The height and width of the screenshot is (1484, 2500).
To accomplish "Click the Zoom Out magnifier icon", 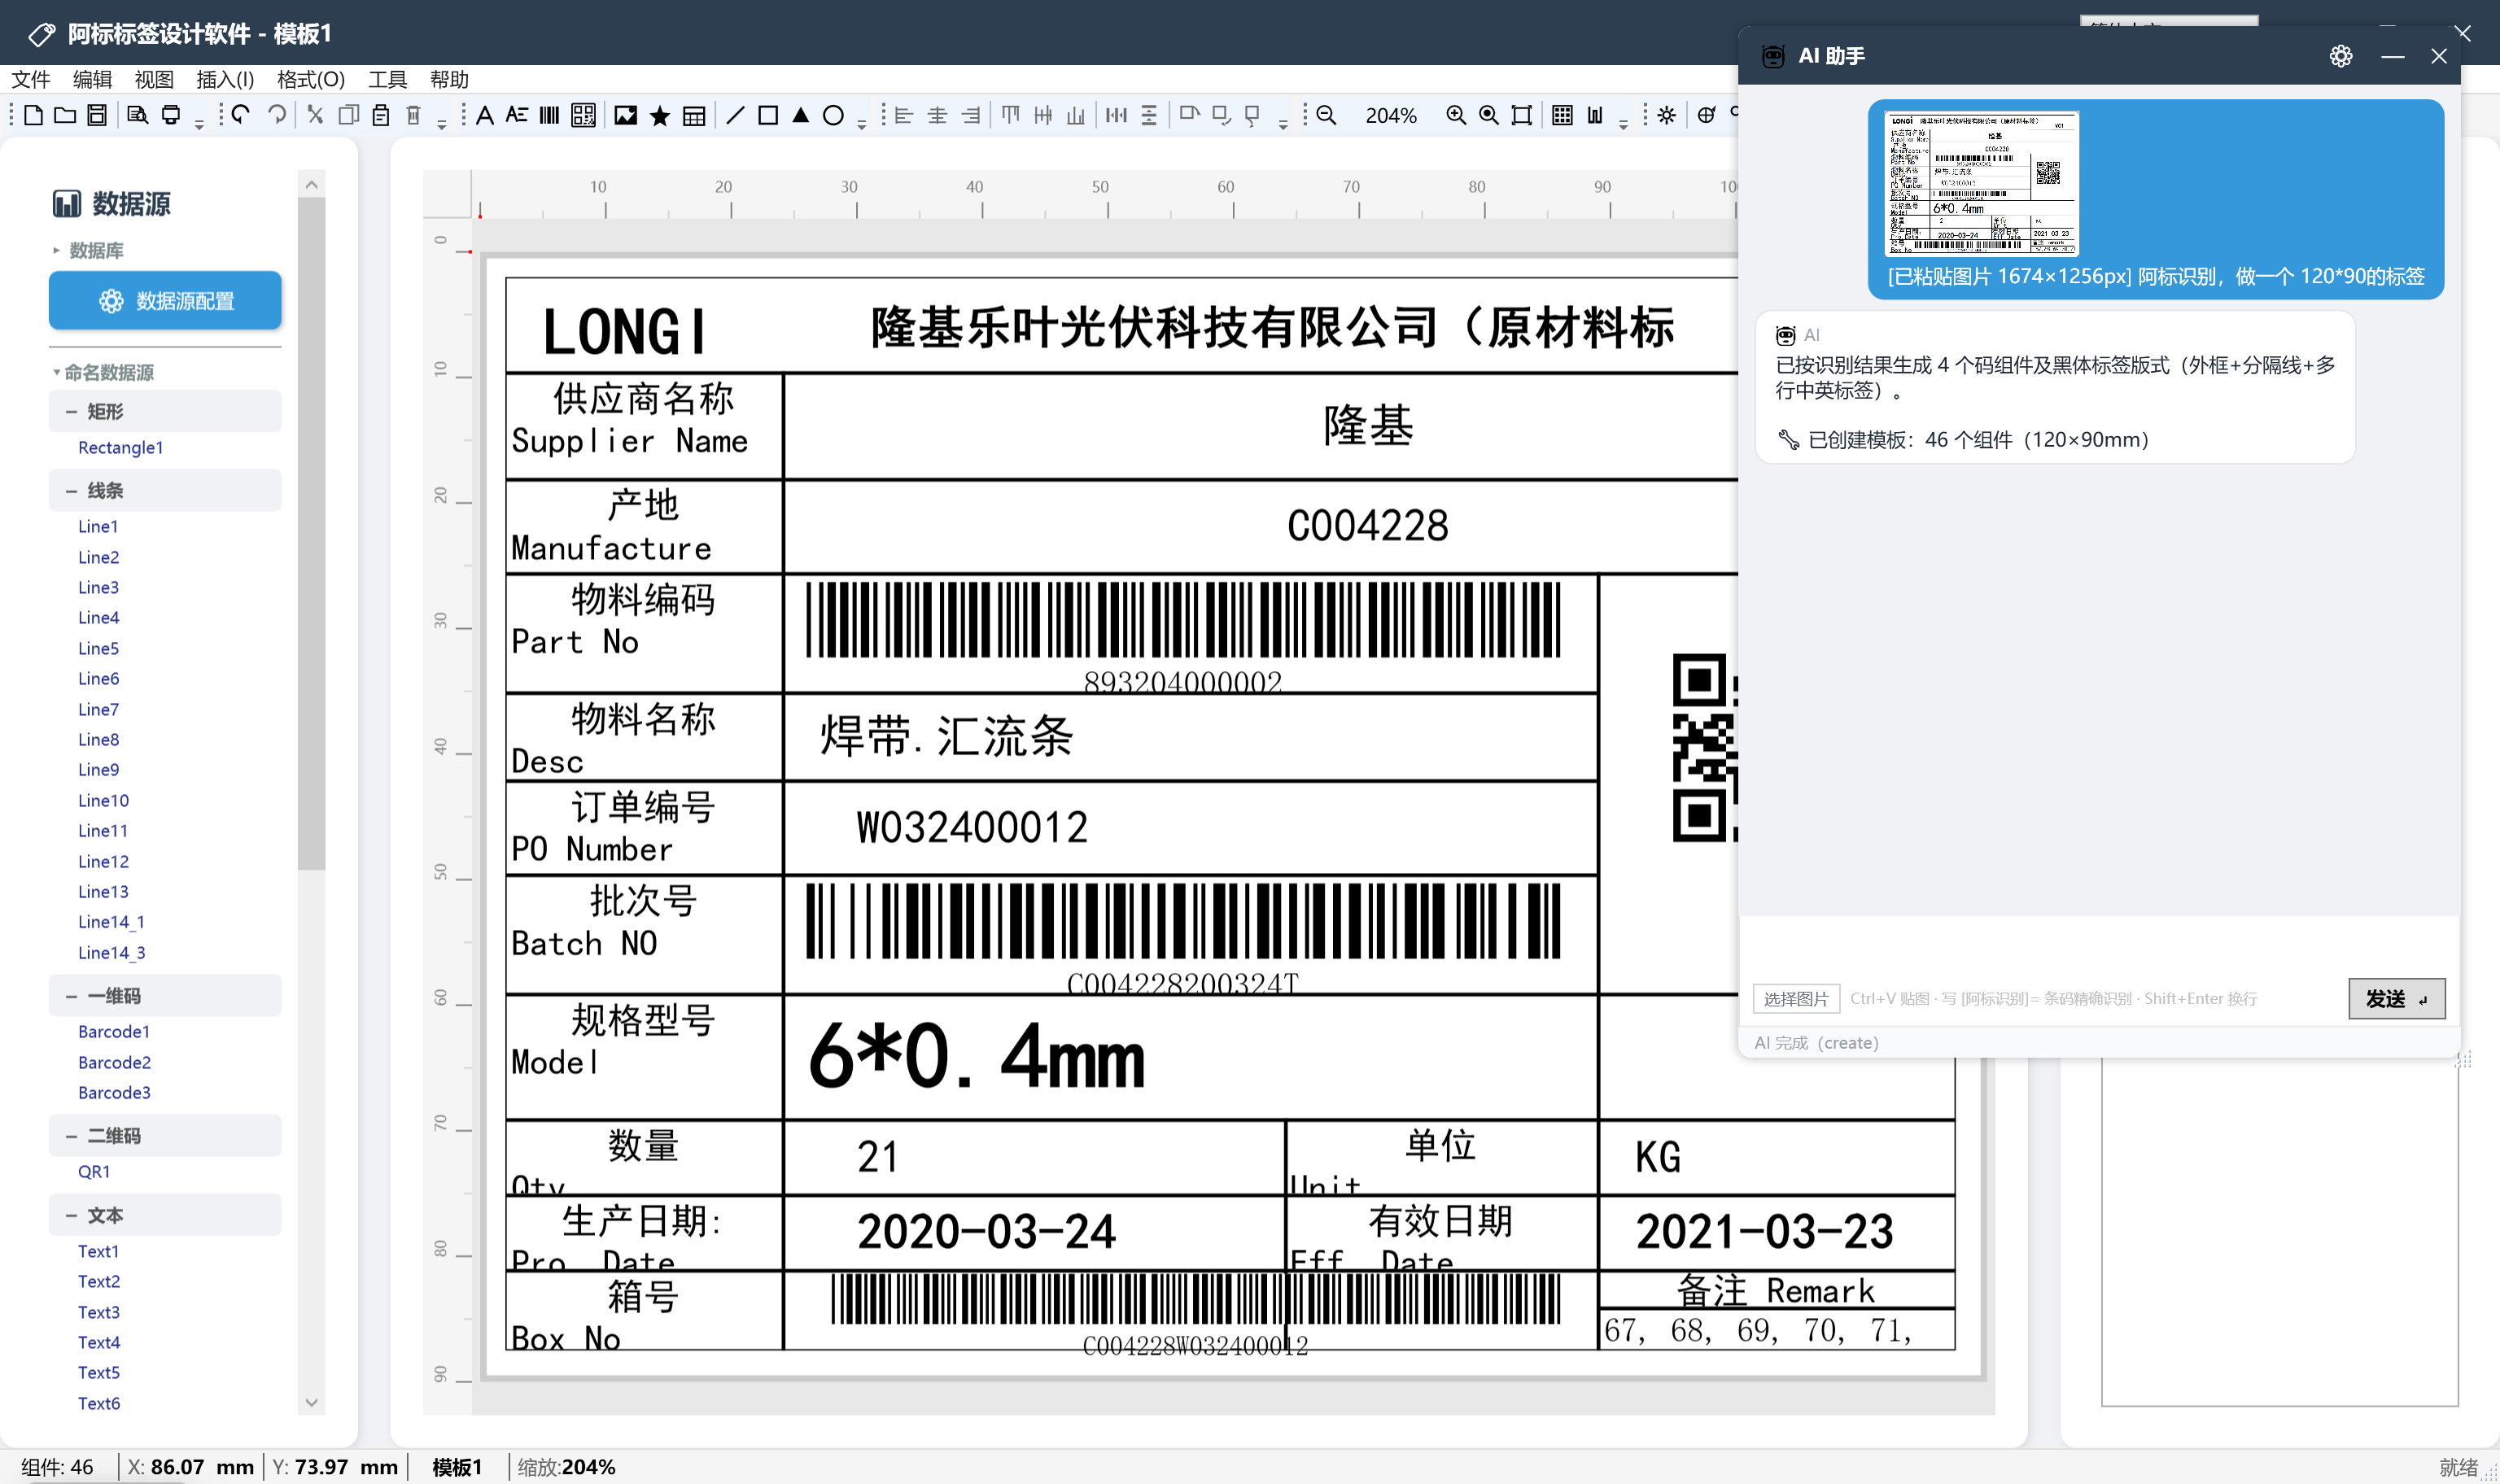I will 1326,115.
